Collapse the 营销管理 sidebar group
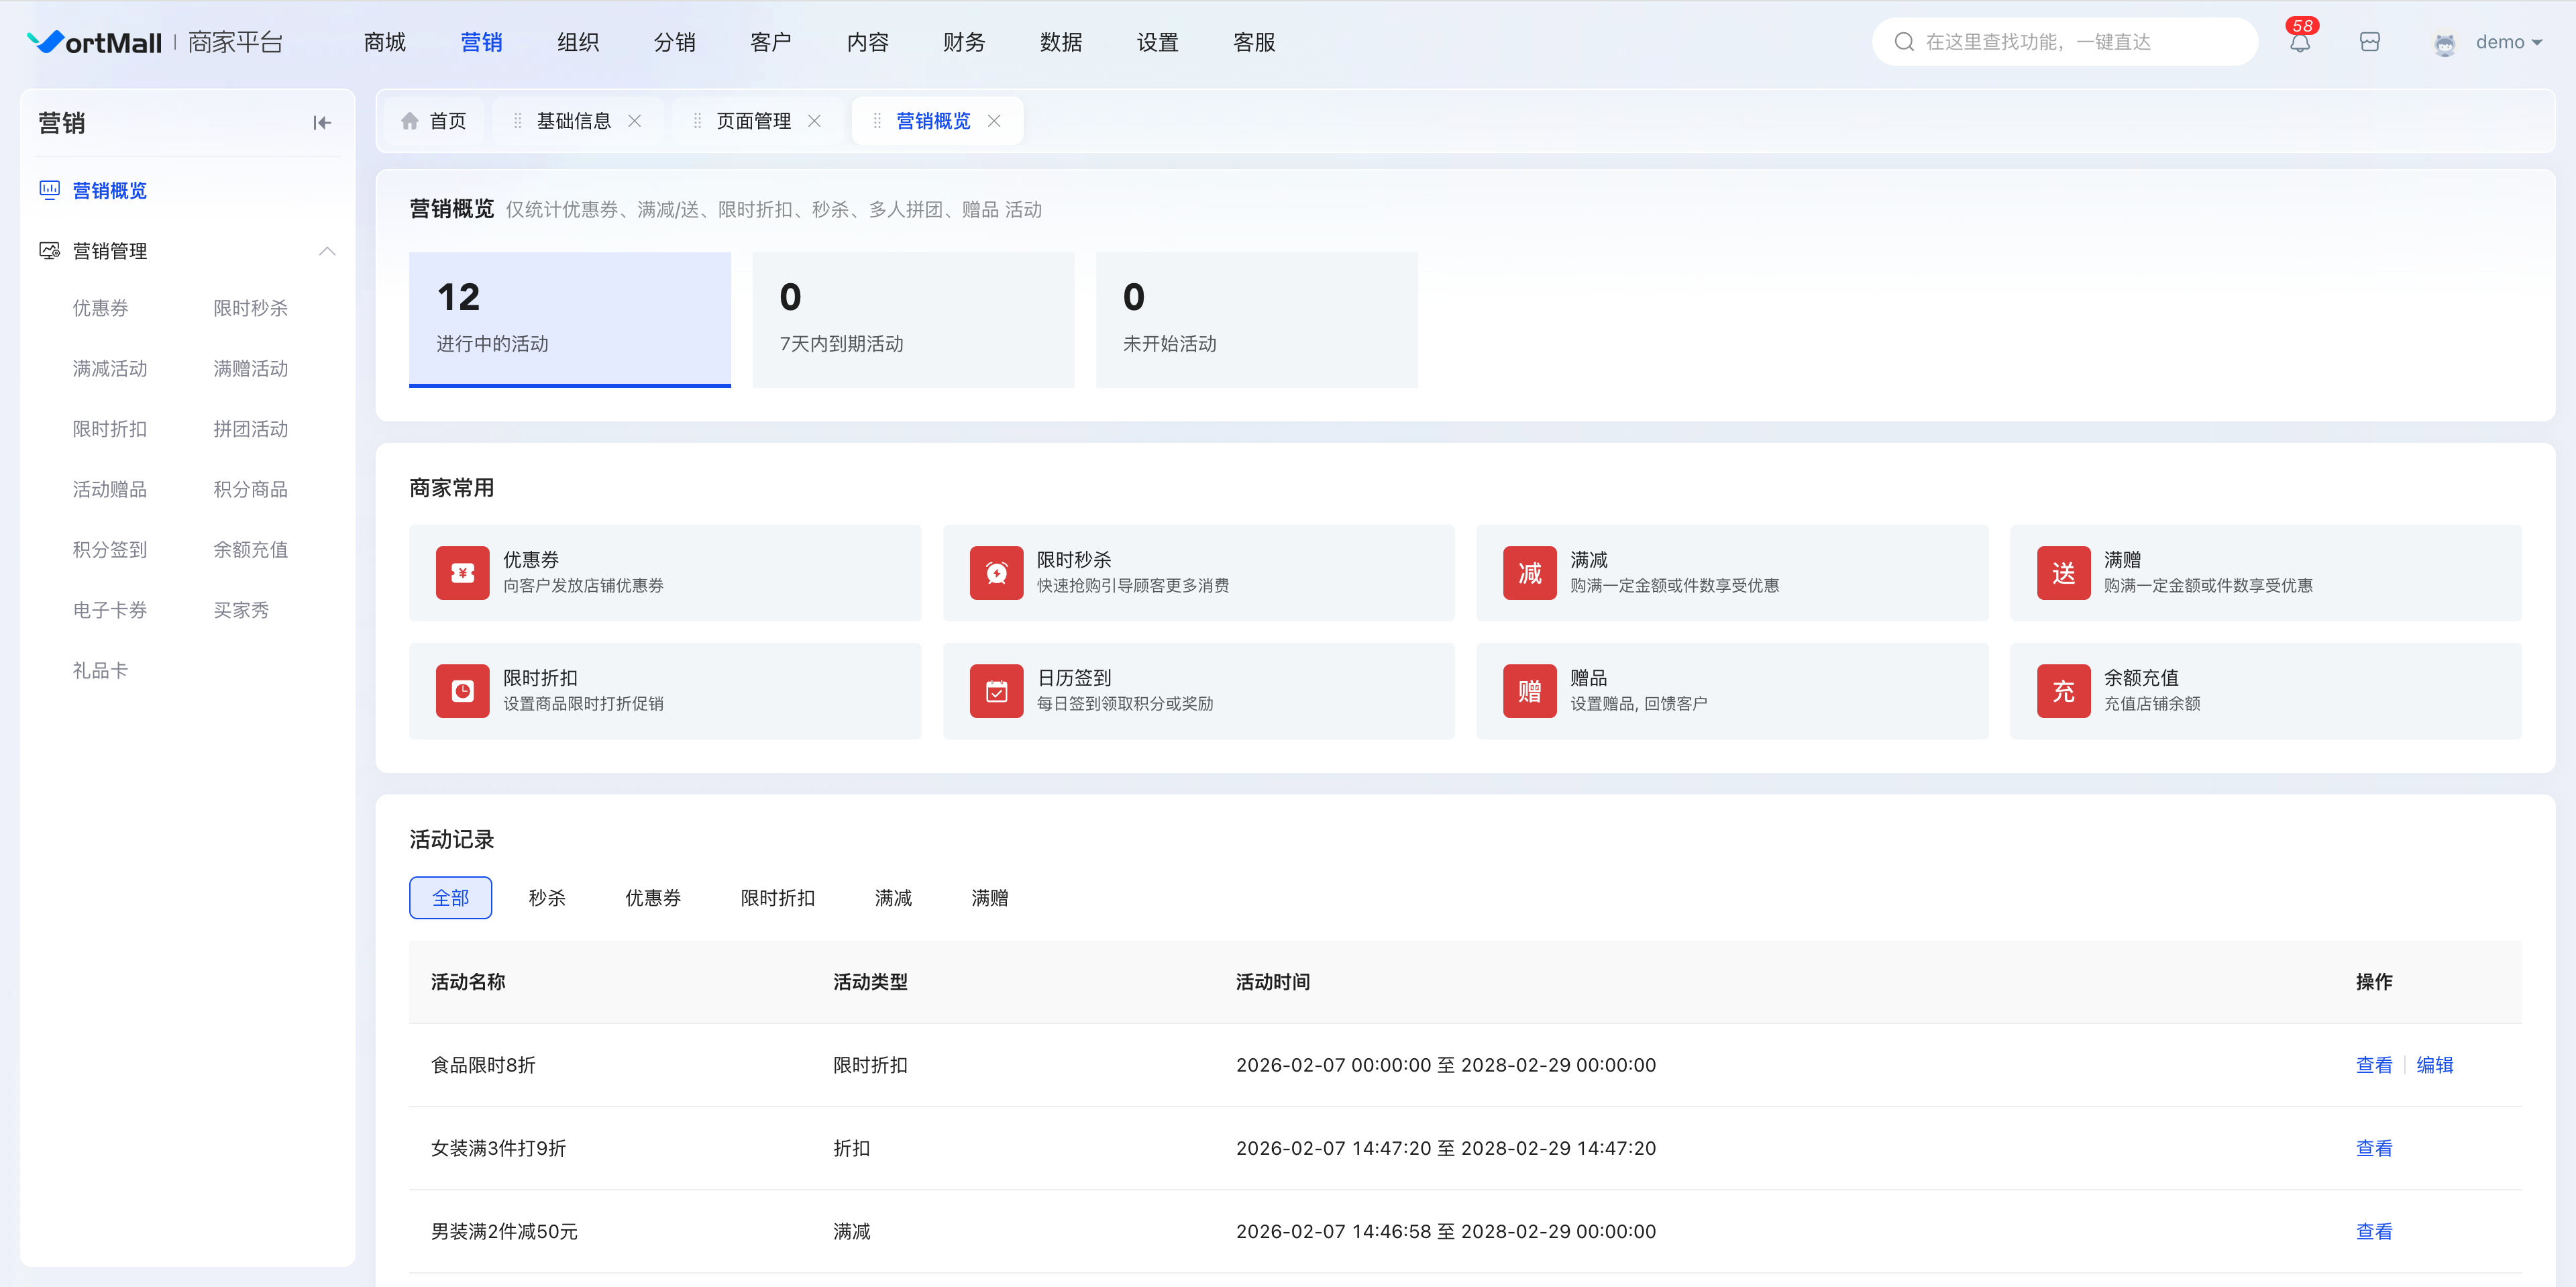Screen dimensions: 2576x1287 [327, 251]
